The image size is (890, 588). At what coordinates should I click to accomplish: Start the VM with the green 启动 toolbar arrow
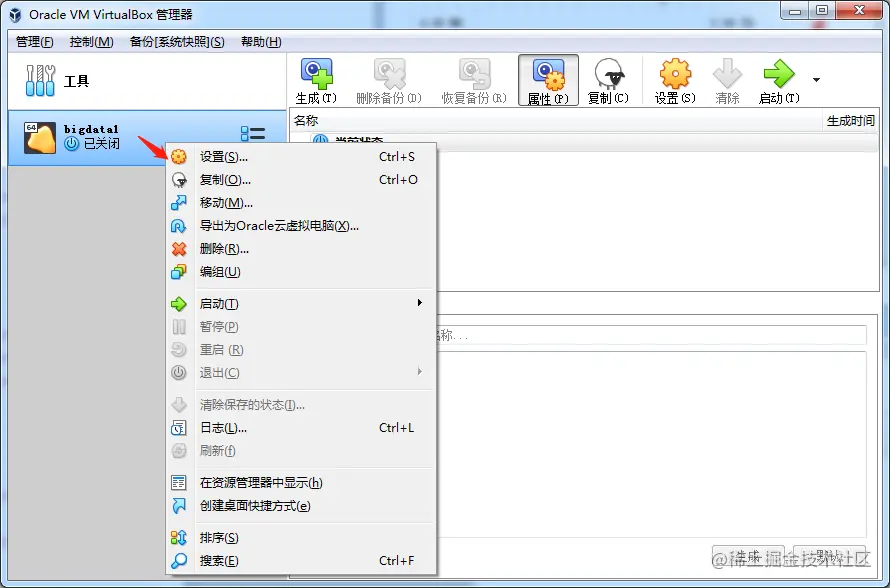779,74
